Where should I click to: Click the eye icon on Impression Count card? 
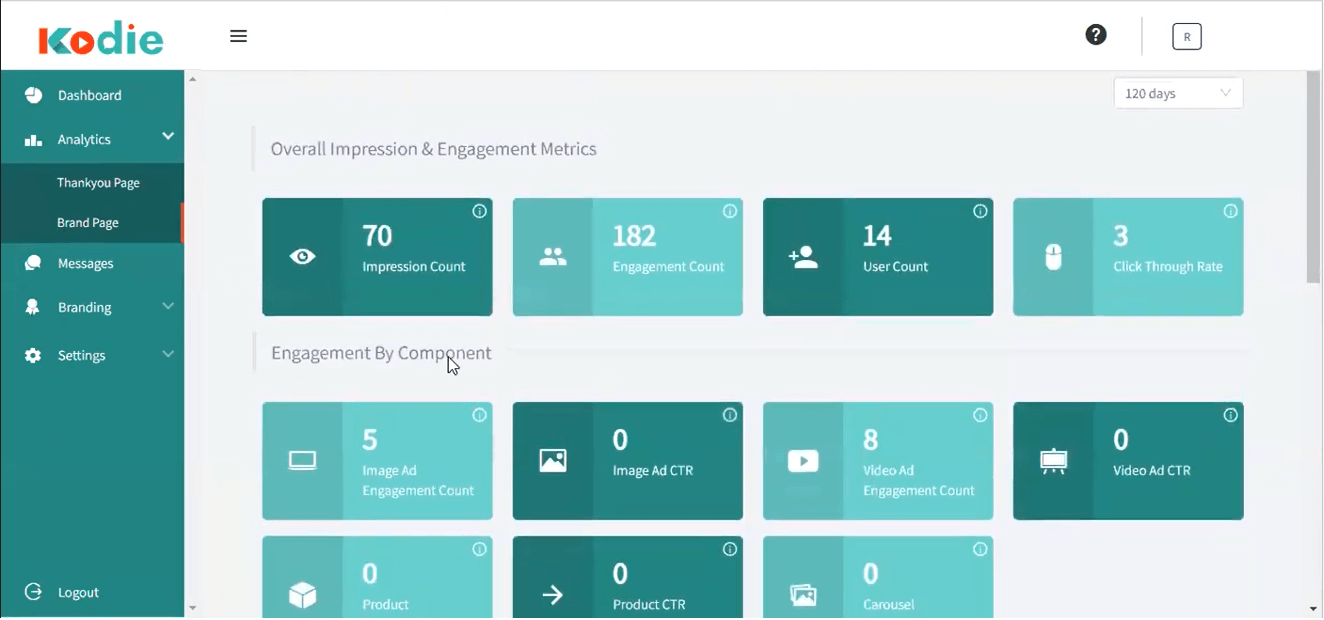pos(302,257)
